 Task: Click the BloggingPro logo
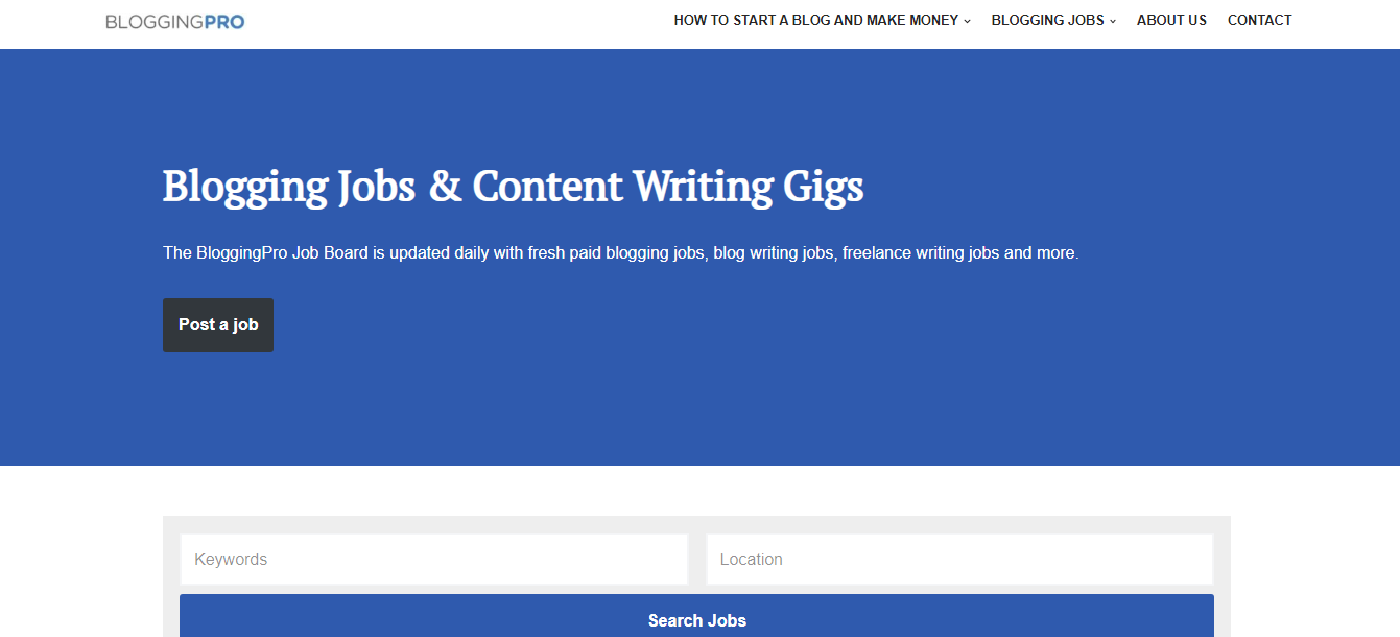click(x=175, y=21)
